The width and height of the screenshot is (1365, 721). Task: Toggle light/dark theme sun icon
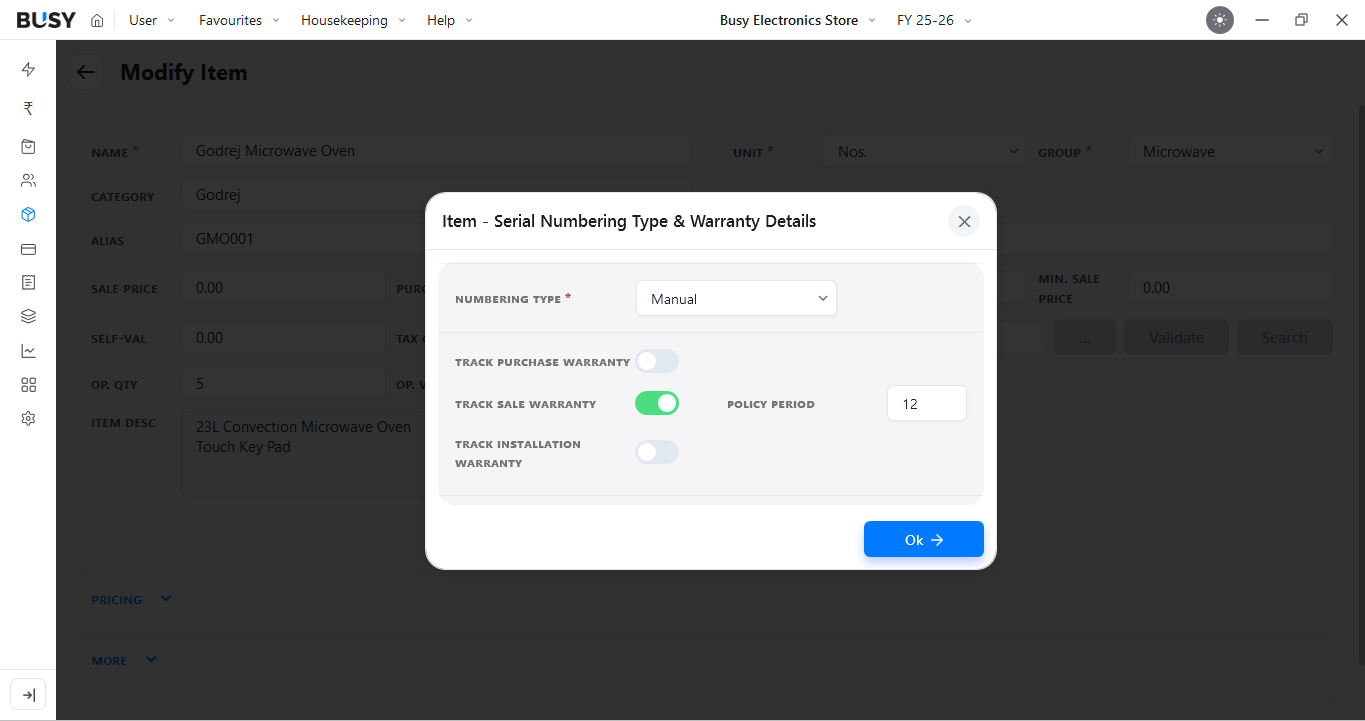(1220, 20)
